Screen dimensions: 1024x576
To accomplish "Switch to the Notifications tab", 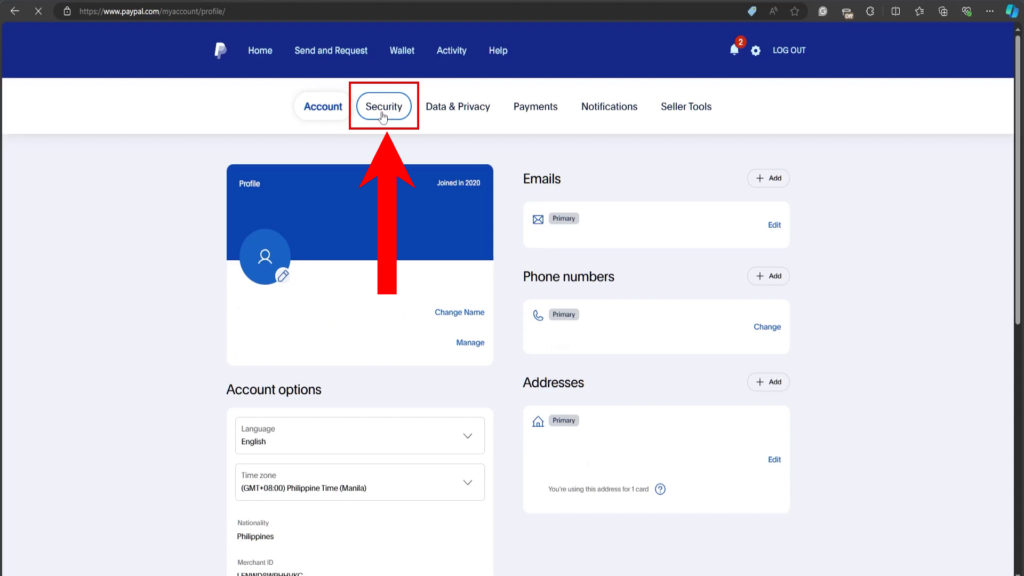I will pos(609,106).
